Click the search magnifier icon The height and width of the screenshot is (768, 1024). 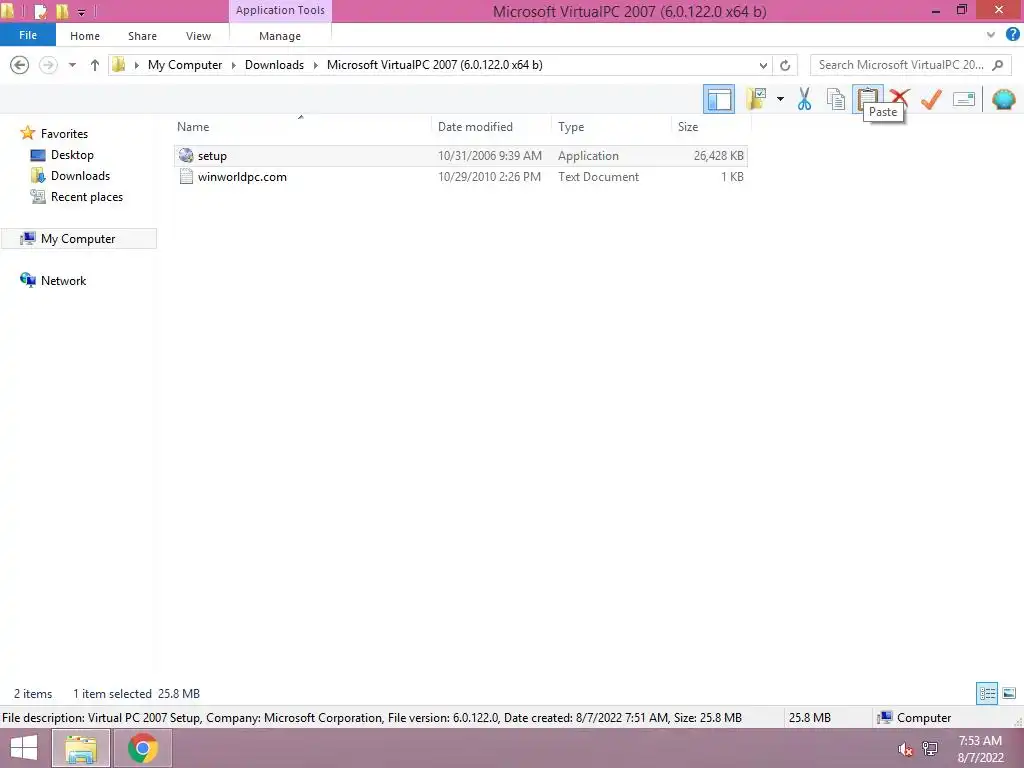click(x=997, y=65)
